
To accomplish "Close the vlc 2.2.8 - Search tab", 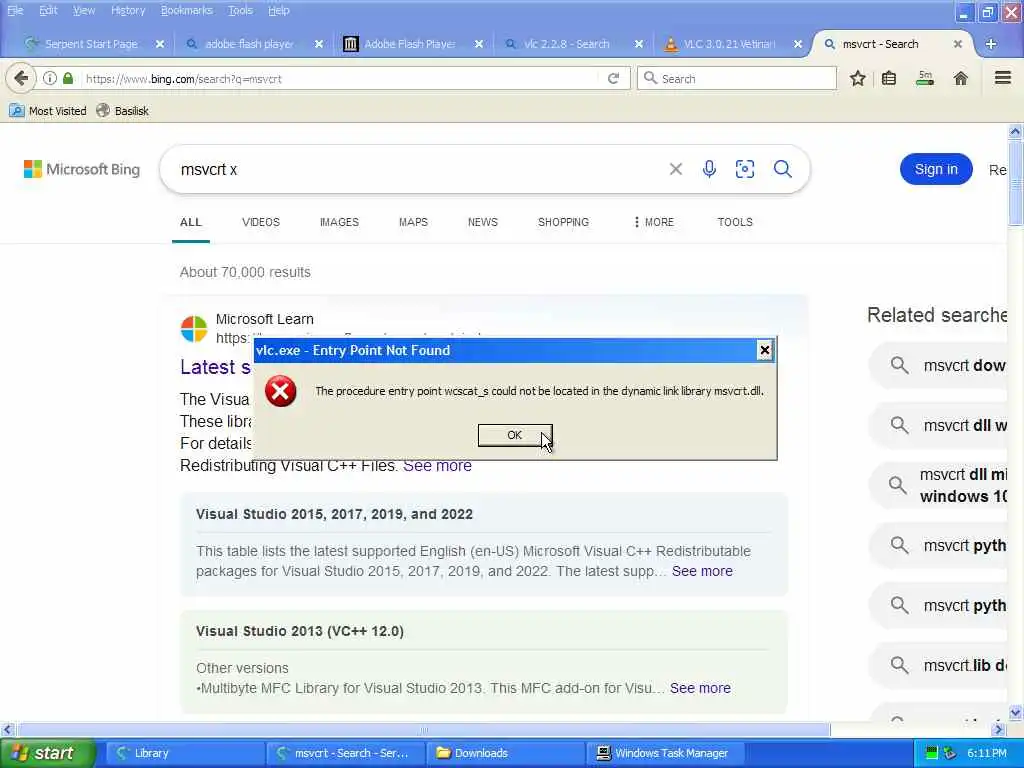I will (x=639, y=44).
